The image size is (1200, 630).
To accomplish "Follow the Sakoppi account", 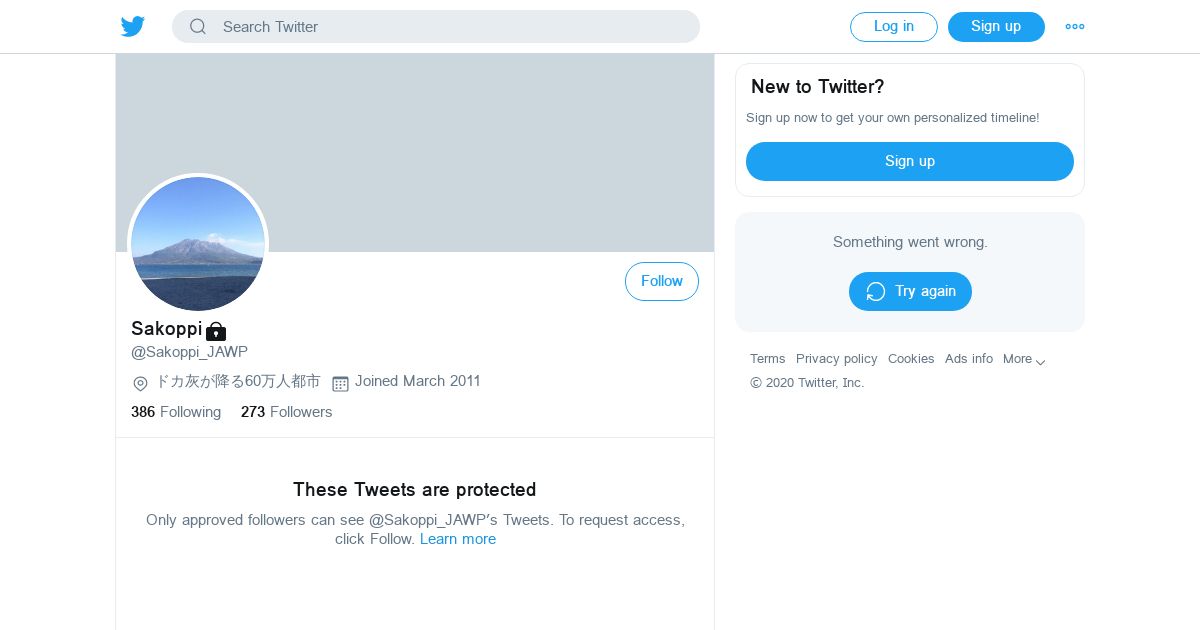I will [x=661, y=282].
